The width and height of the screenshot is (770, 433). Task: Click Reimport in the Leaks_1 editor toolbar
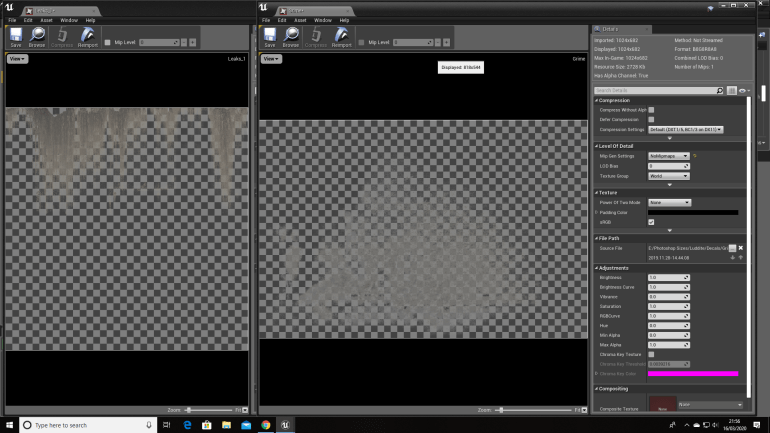[88, 37]
